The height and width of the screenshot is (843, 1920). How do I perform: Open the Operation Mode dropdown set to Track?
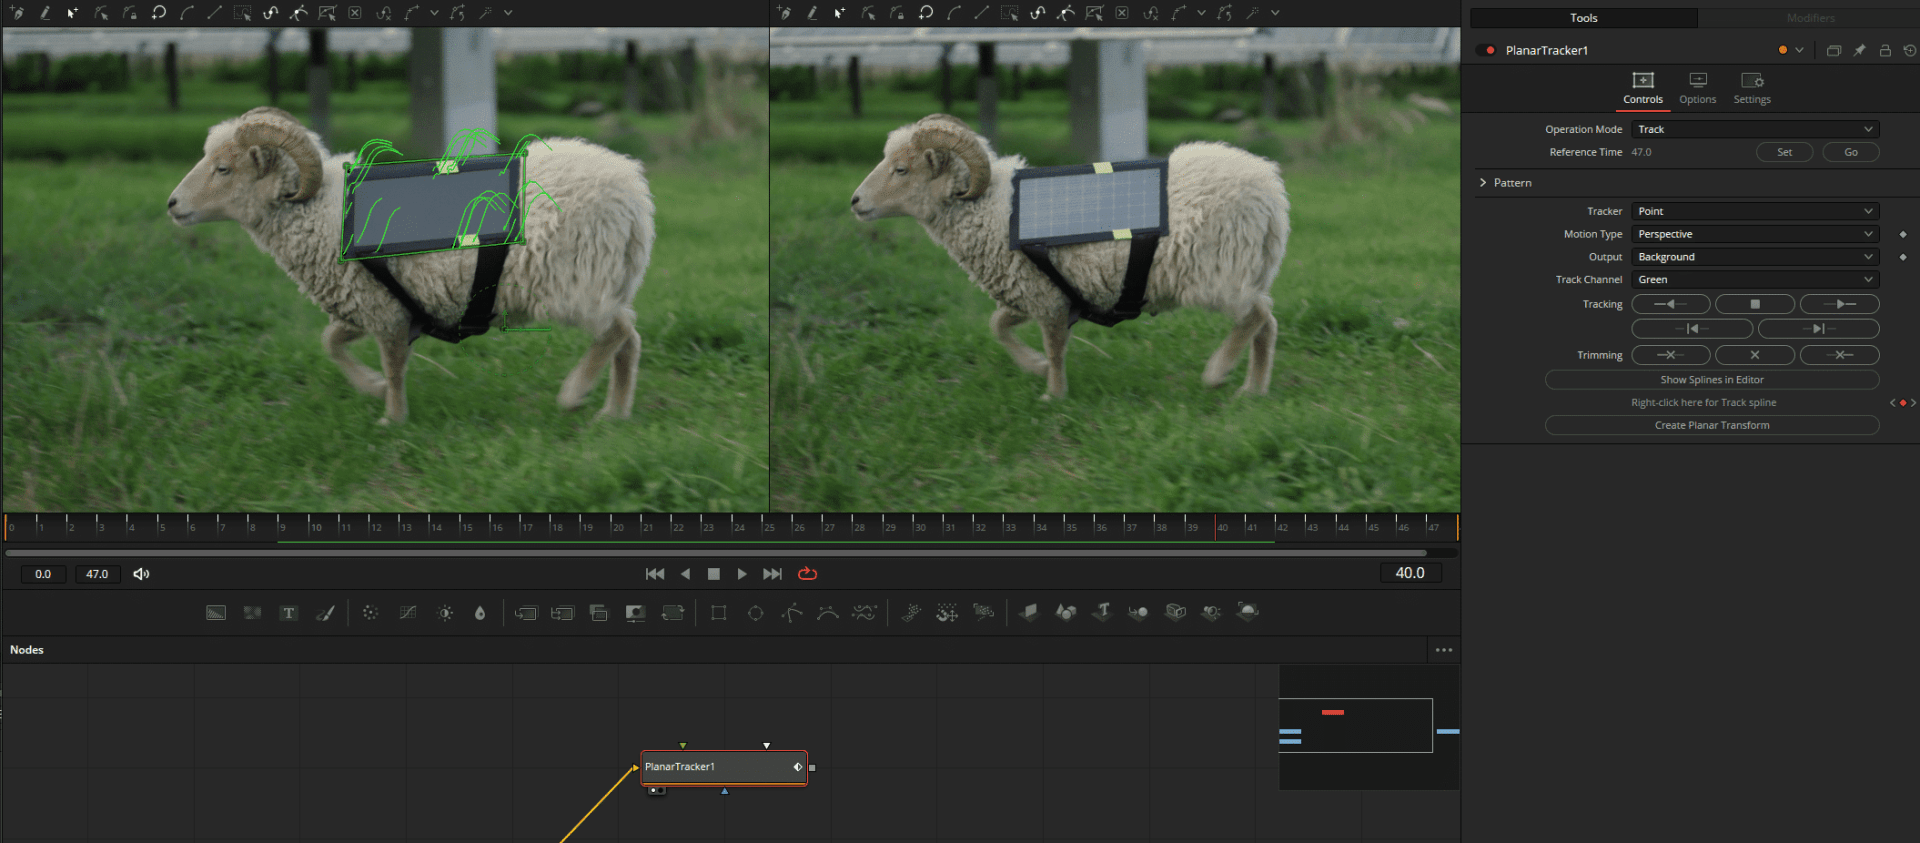point(1755,129)
